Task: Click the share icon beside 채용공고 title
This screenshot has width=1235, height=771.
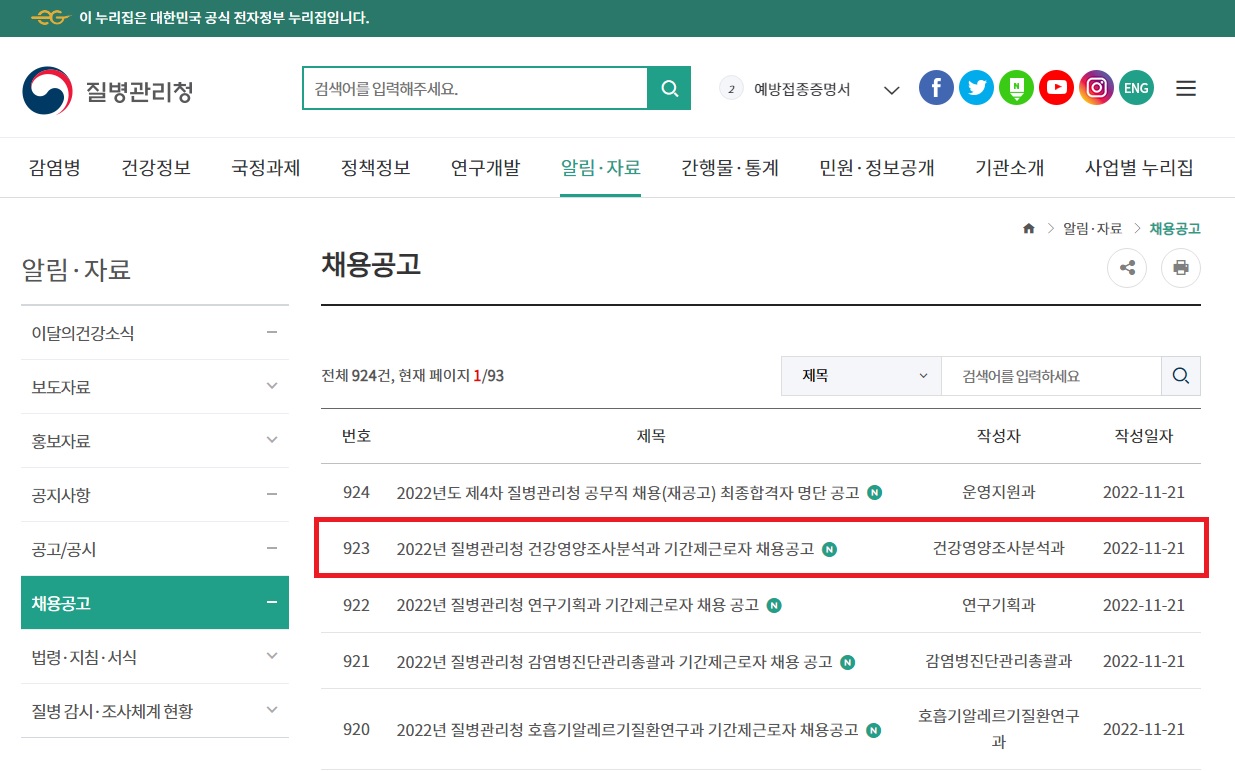Action: pyautogui.click(x=1127, y=267)
